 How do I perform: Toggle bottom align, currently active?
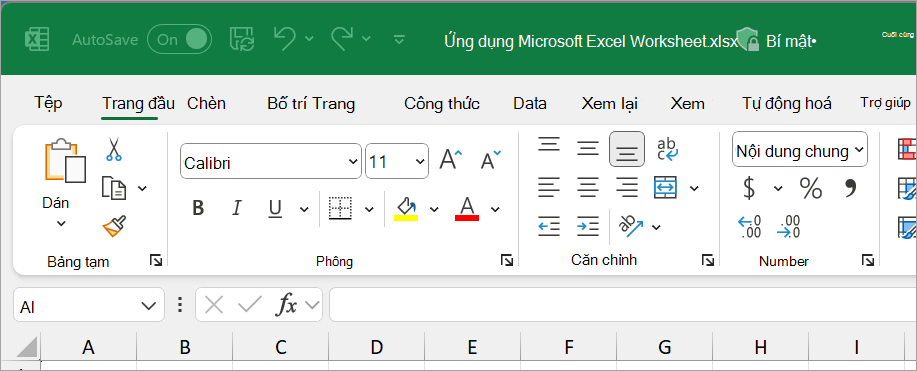coord(627,149)
